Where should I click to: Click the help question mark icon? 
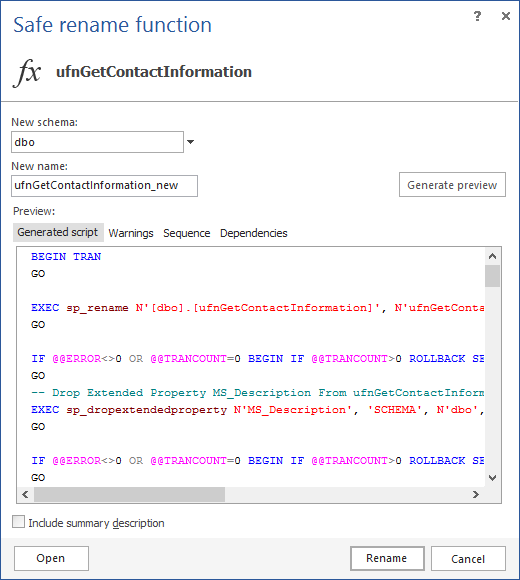477,16
